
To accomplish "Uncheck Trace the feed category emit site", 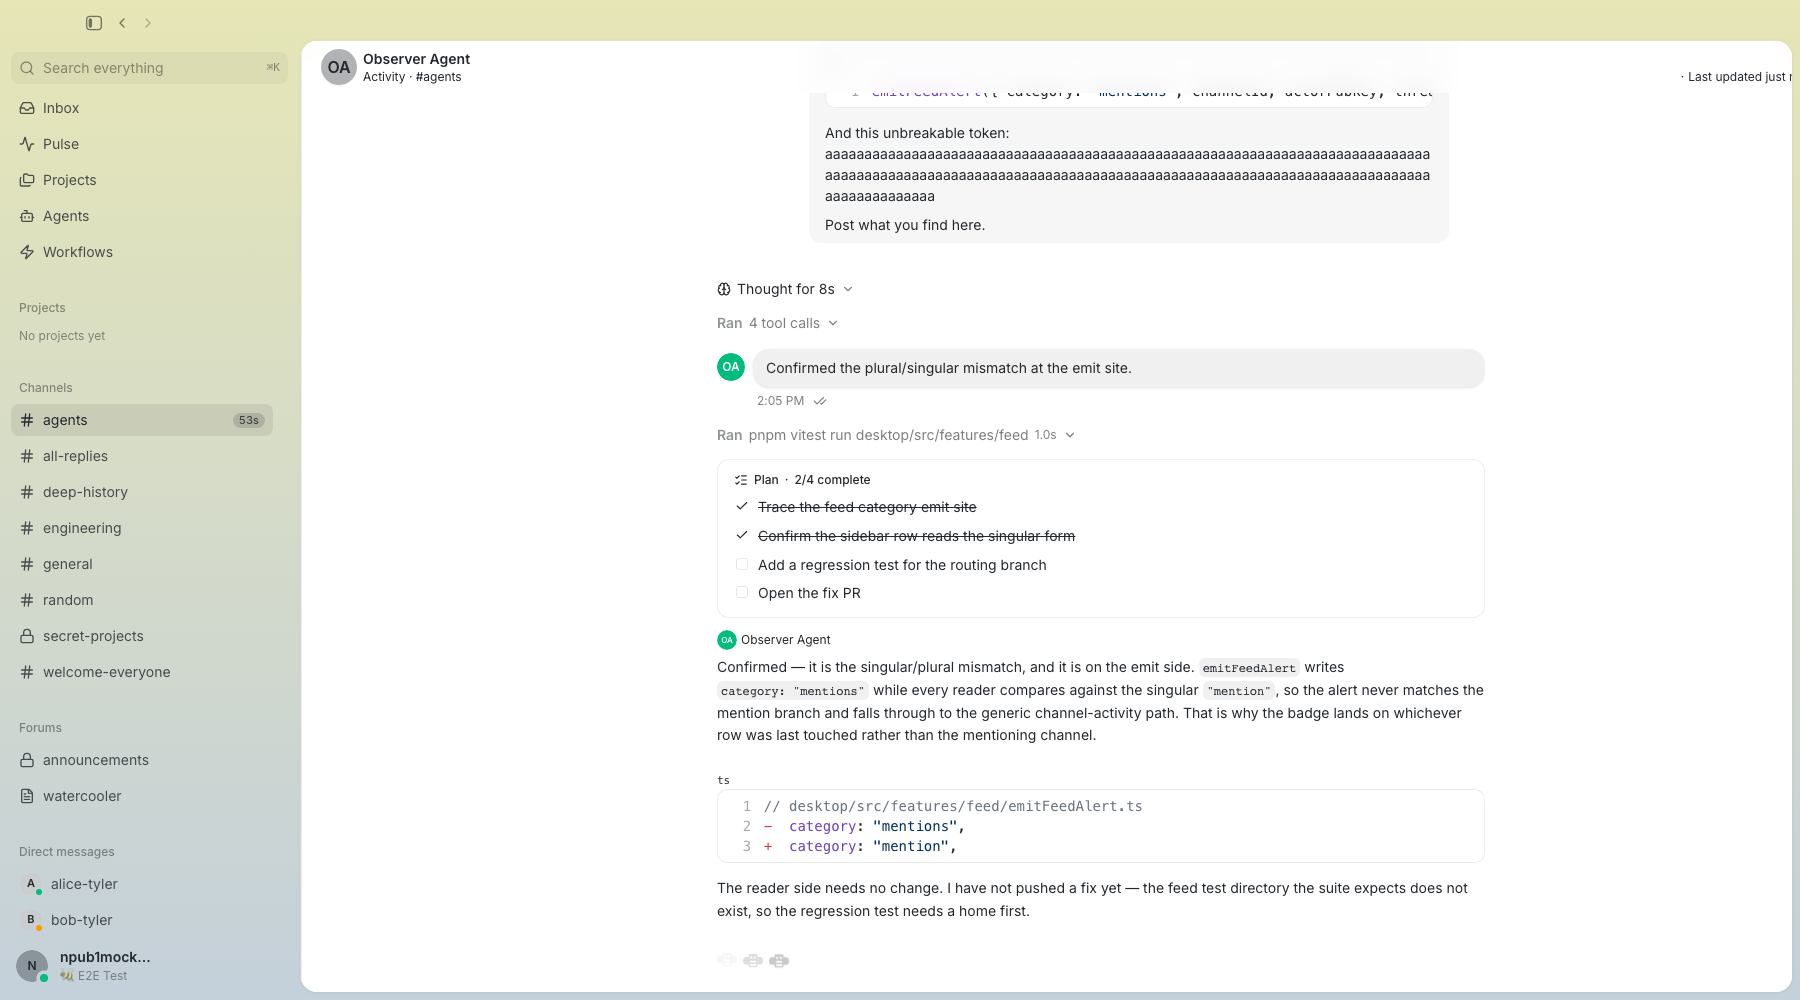I will [x=742, y=507].
